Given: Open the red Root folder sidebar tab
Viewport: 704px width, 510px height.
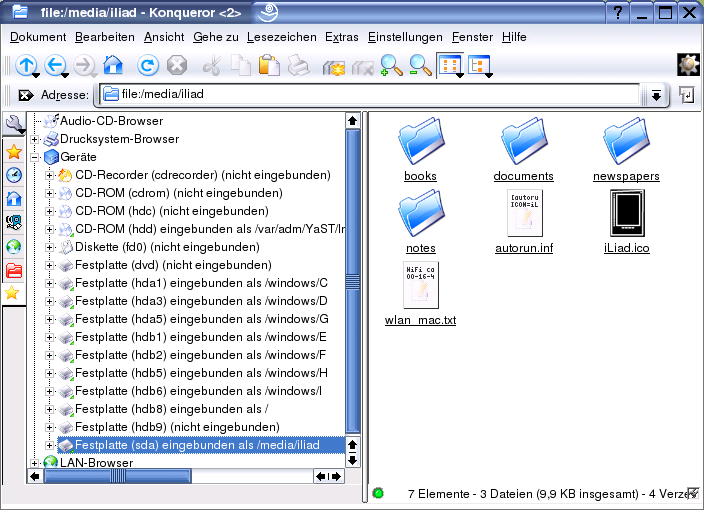Looking at the screenshot, I should click(x=14, y=270).
